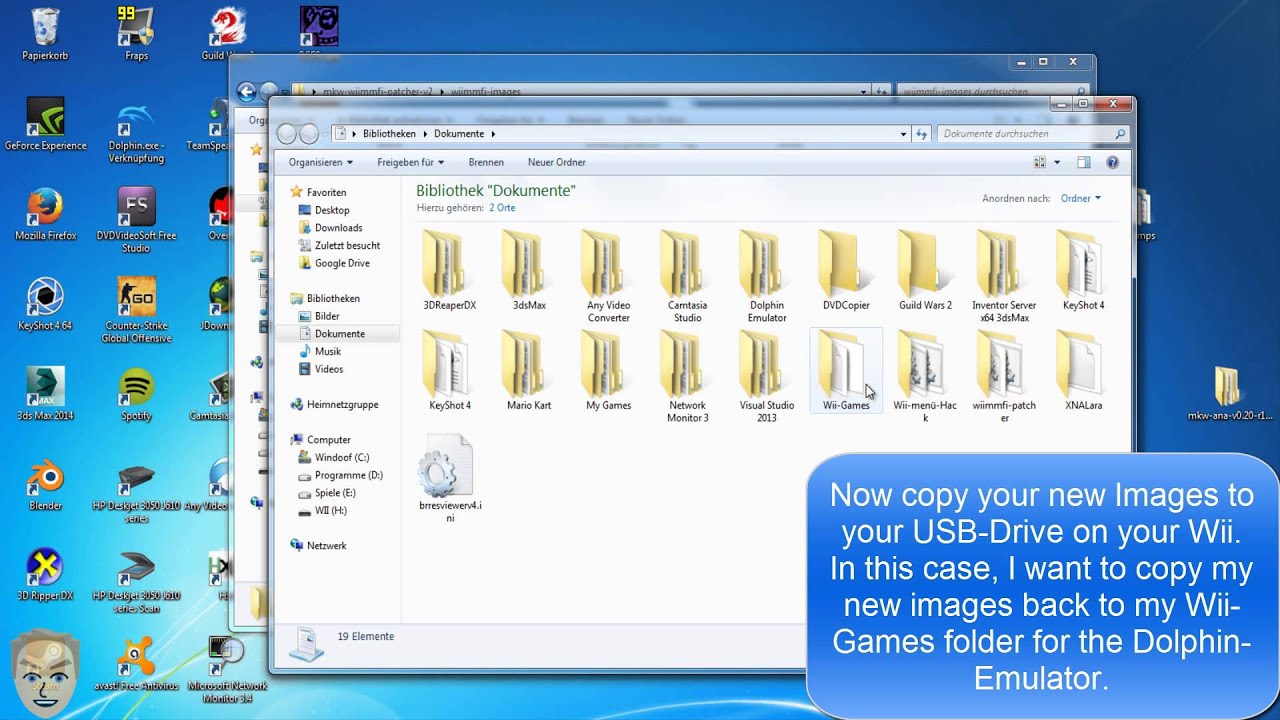Open the Inventor Server x64 3dsMax folder
The width and height of the screenshot is (1280, 720).
point(1004,276)
